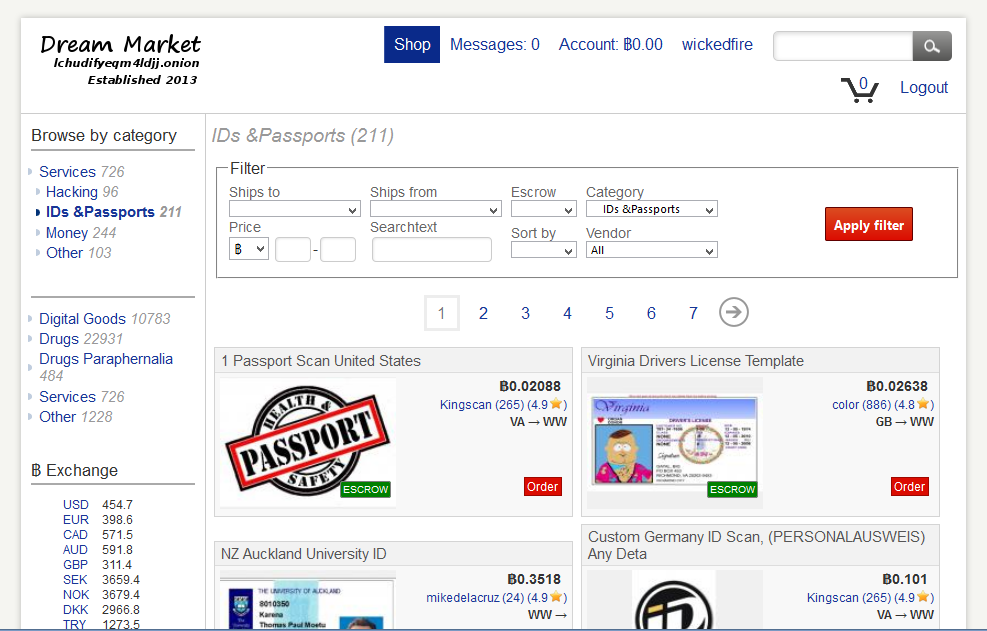The width and height of the screenshot is (987, 631).
Task: Go to the next page arrow icon
Action: click(733, 312)
